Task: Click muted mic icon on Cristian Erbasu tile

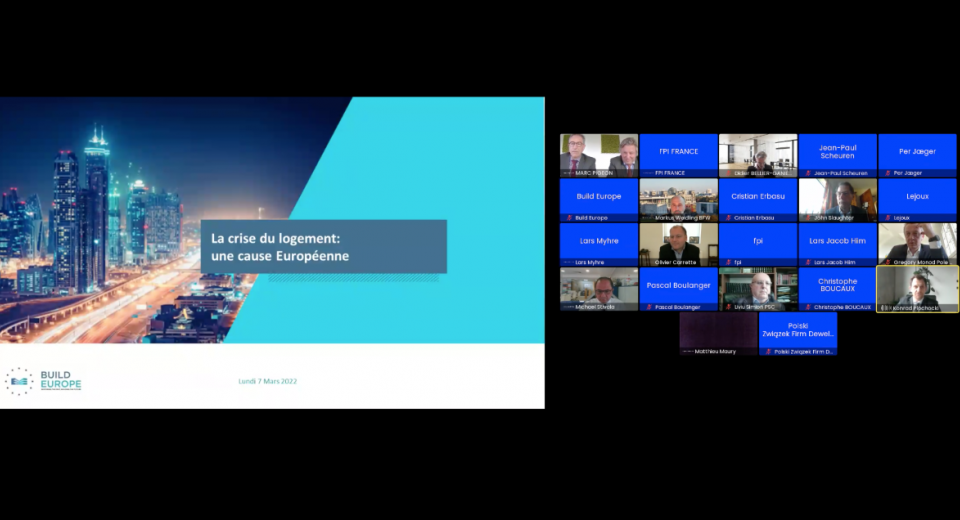Action: coord(729,218)
